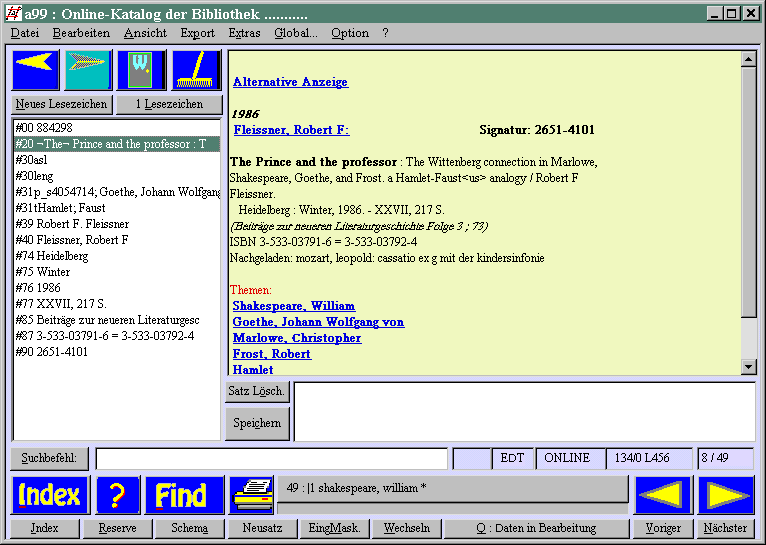The height and width of the screenshot is (545, 766).
Task: Click the Voriger button
Action: tap(663, 528)
